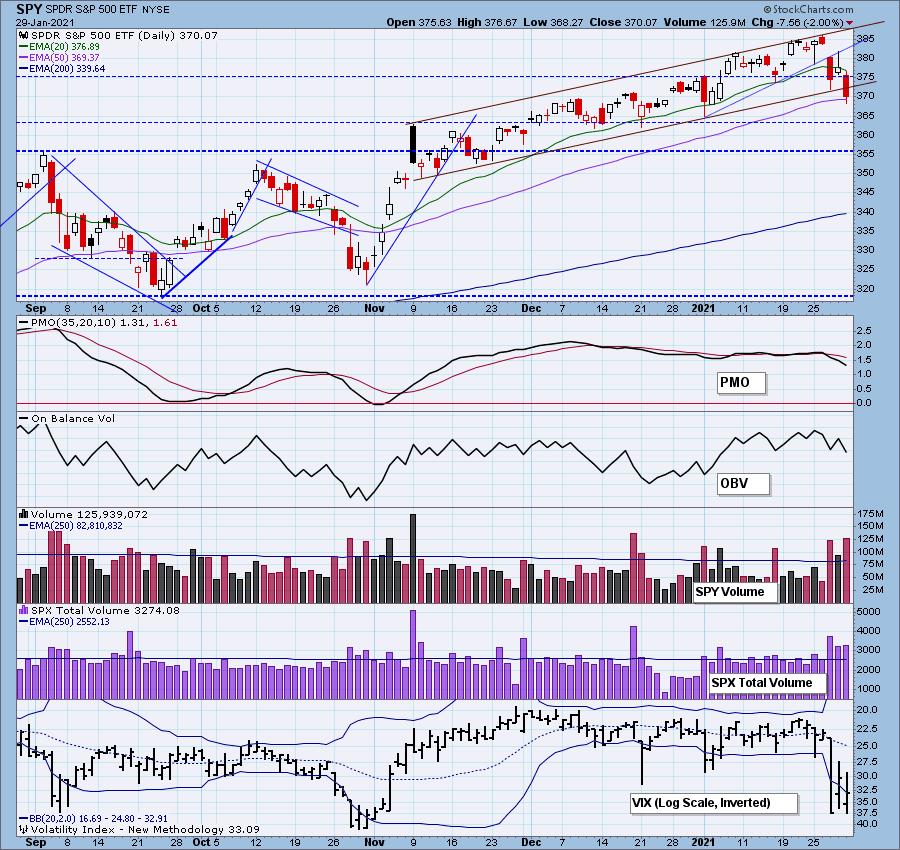Click the purple EMA(50) legend line marker
This screenshot has width=900, height=850.
click(24, 57)
